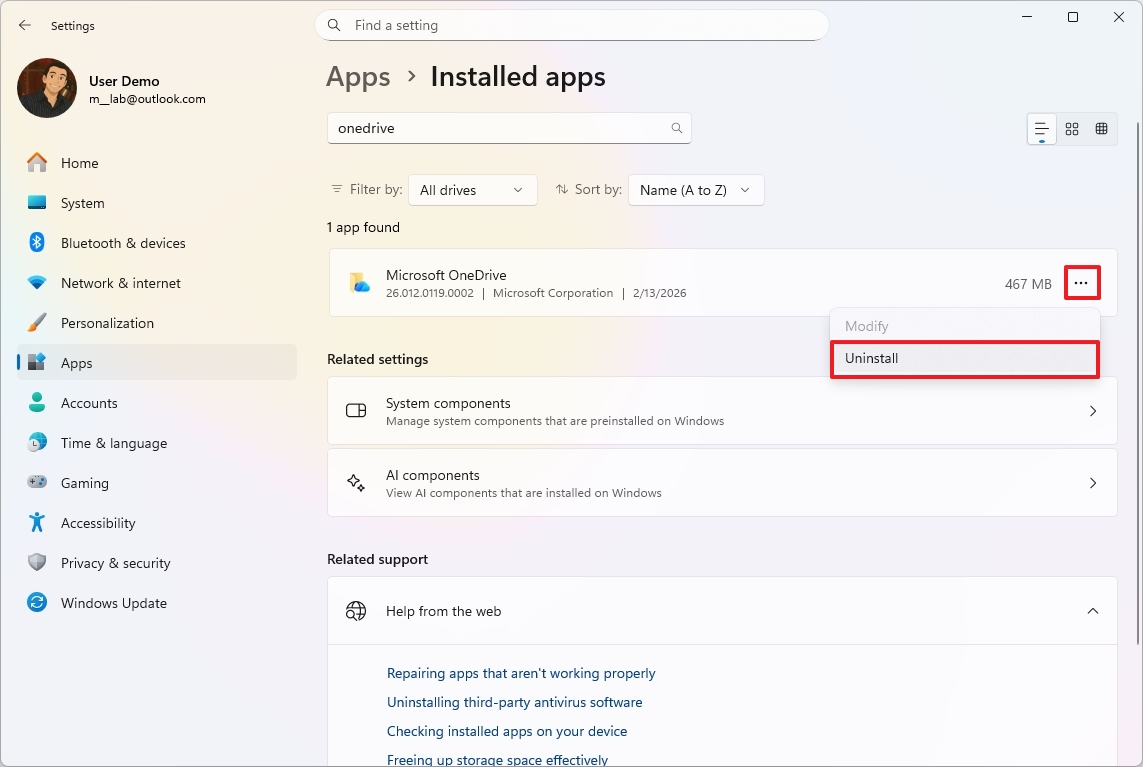Screen dimensions: 1143x767
Task: Open System settings from the sidebar
Action: click(82, 202)
